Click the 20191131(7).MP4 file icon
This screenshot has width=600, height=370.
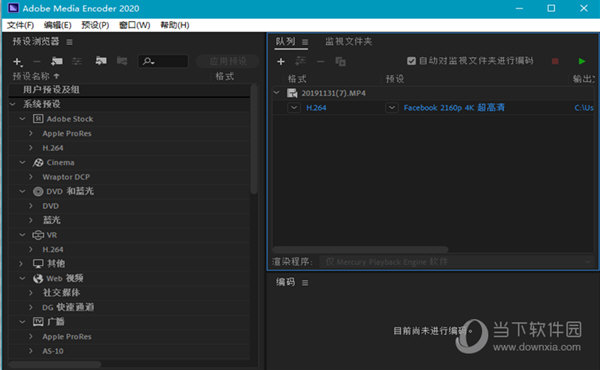pyautogui.click(x=292, y=93)
